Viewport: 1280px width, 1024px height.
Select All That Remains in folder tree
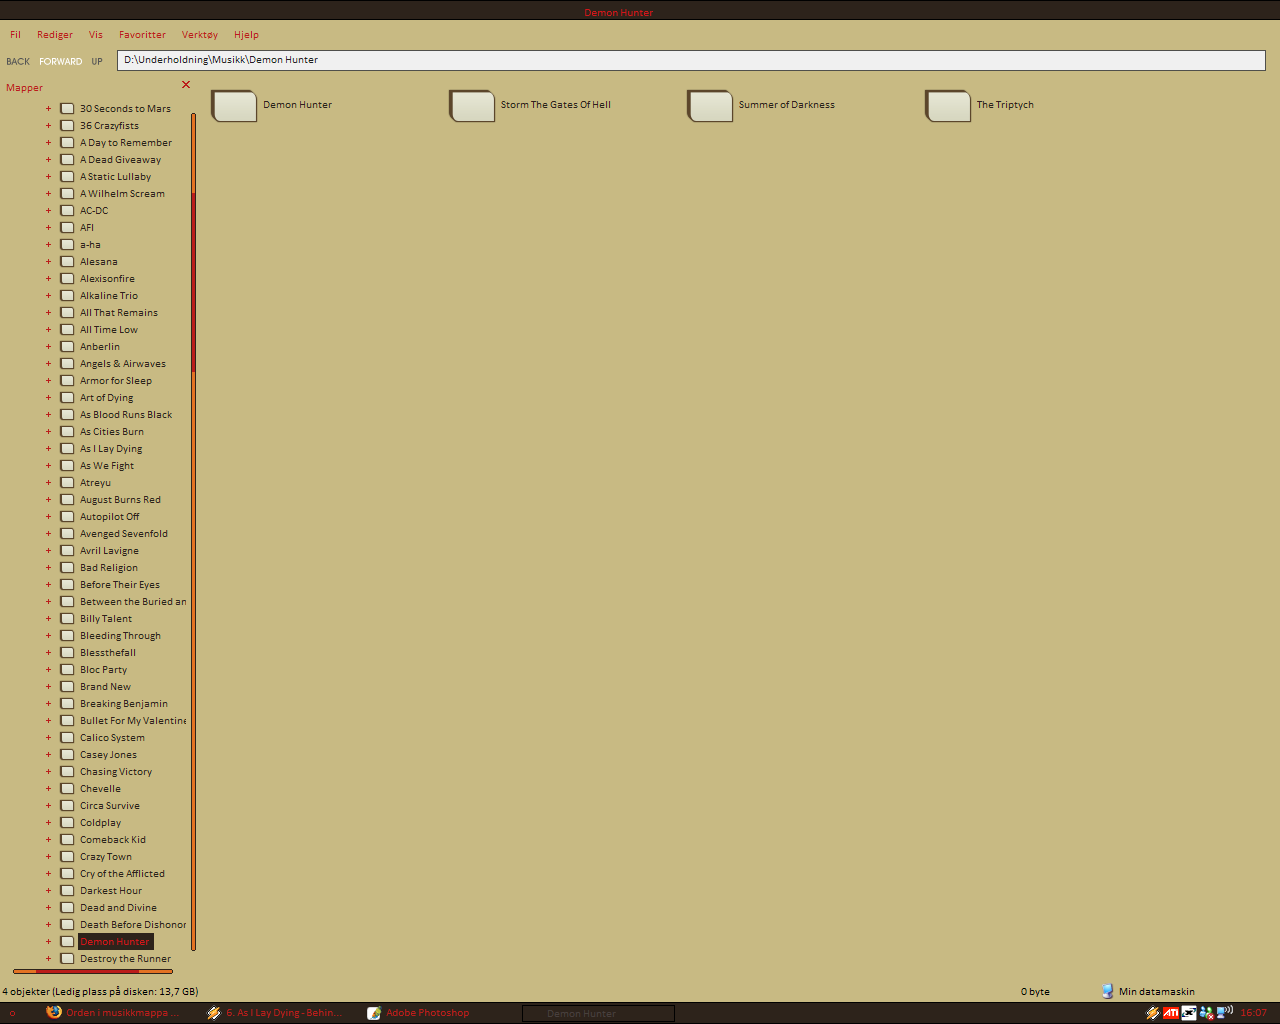coord(119,312)
